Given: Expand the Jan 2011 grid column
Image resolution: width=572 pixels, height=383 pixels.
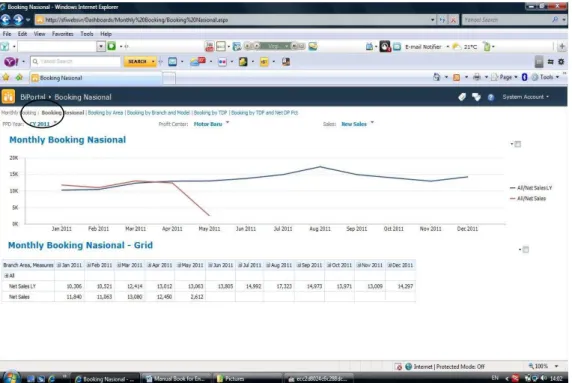Looking at the screenshot, I should tap(59, 265).
